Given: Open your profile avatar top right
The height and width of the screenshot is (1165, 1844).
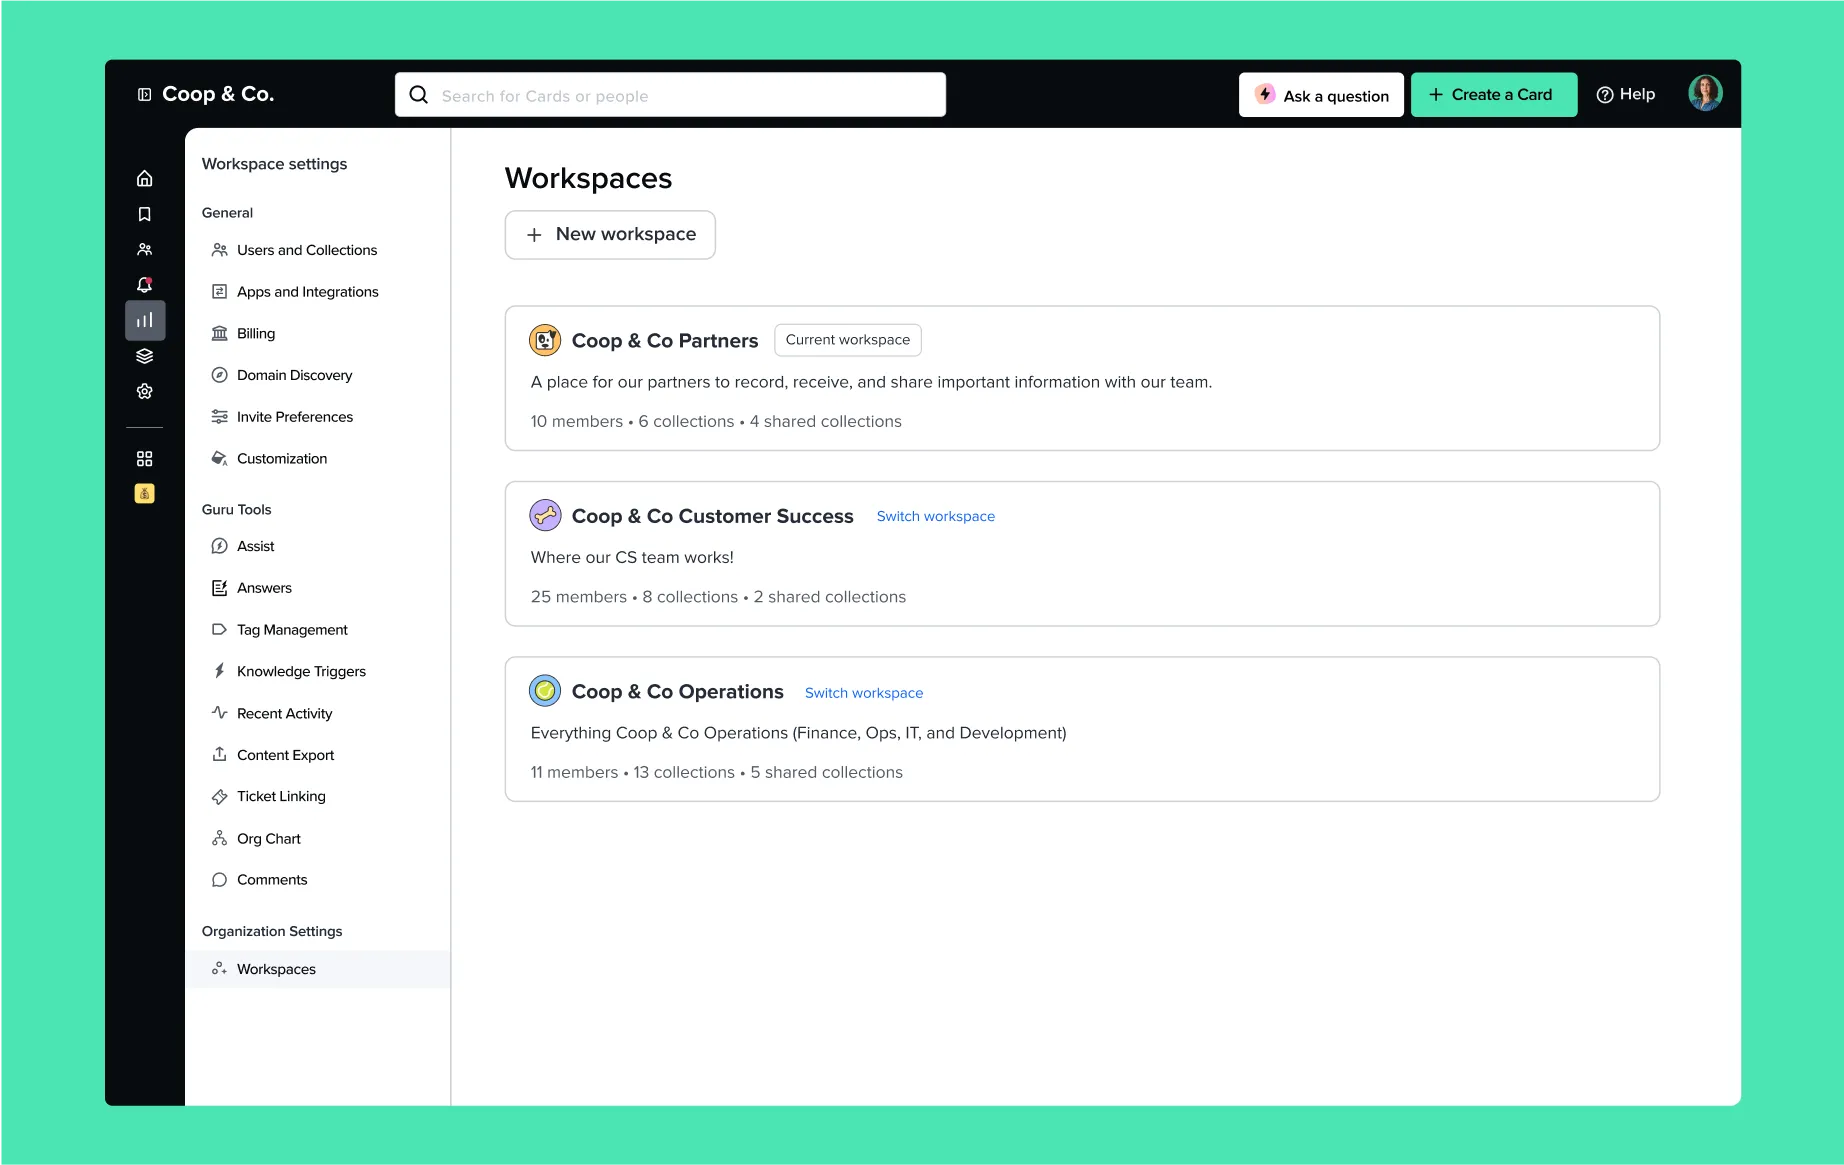Looking at the screenshot, I should [1704, 92].
